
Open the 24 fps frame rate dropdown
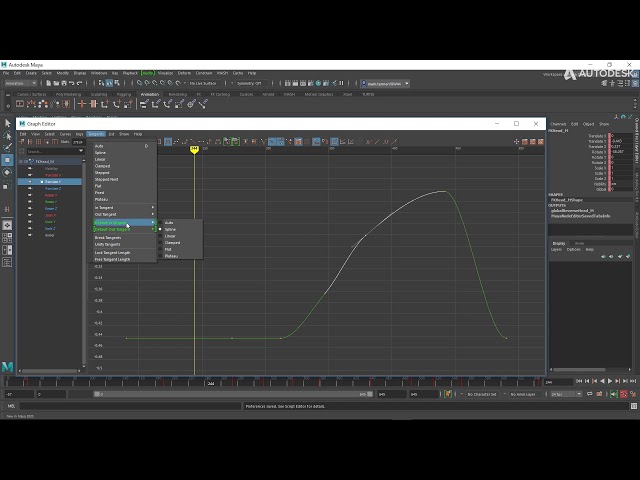pos(566,394)
